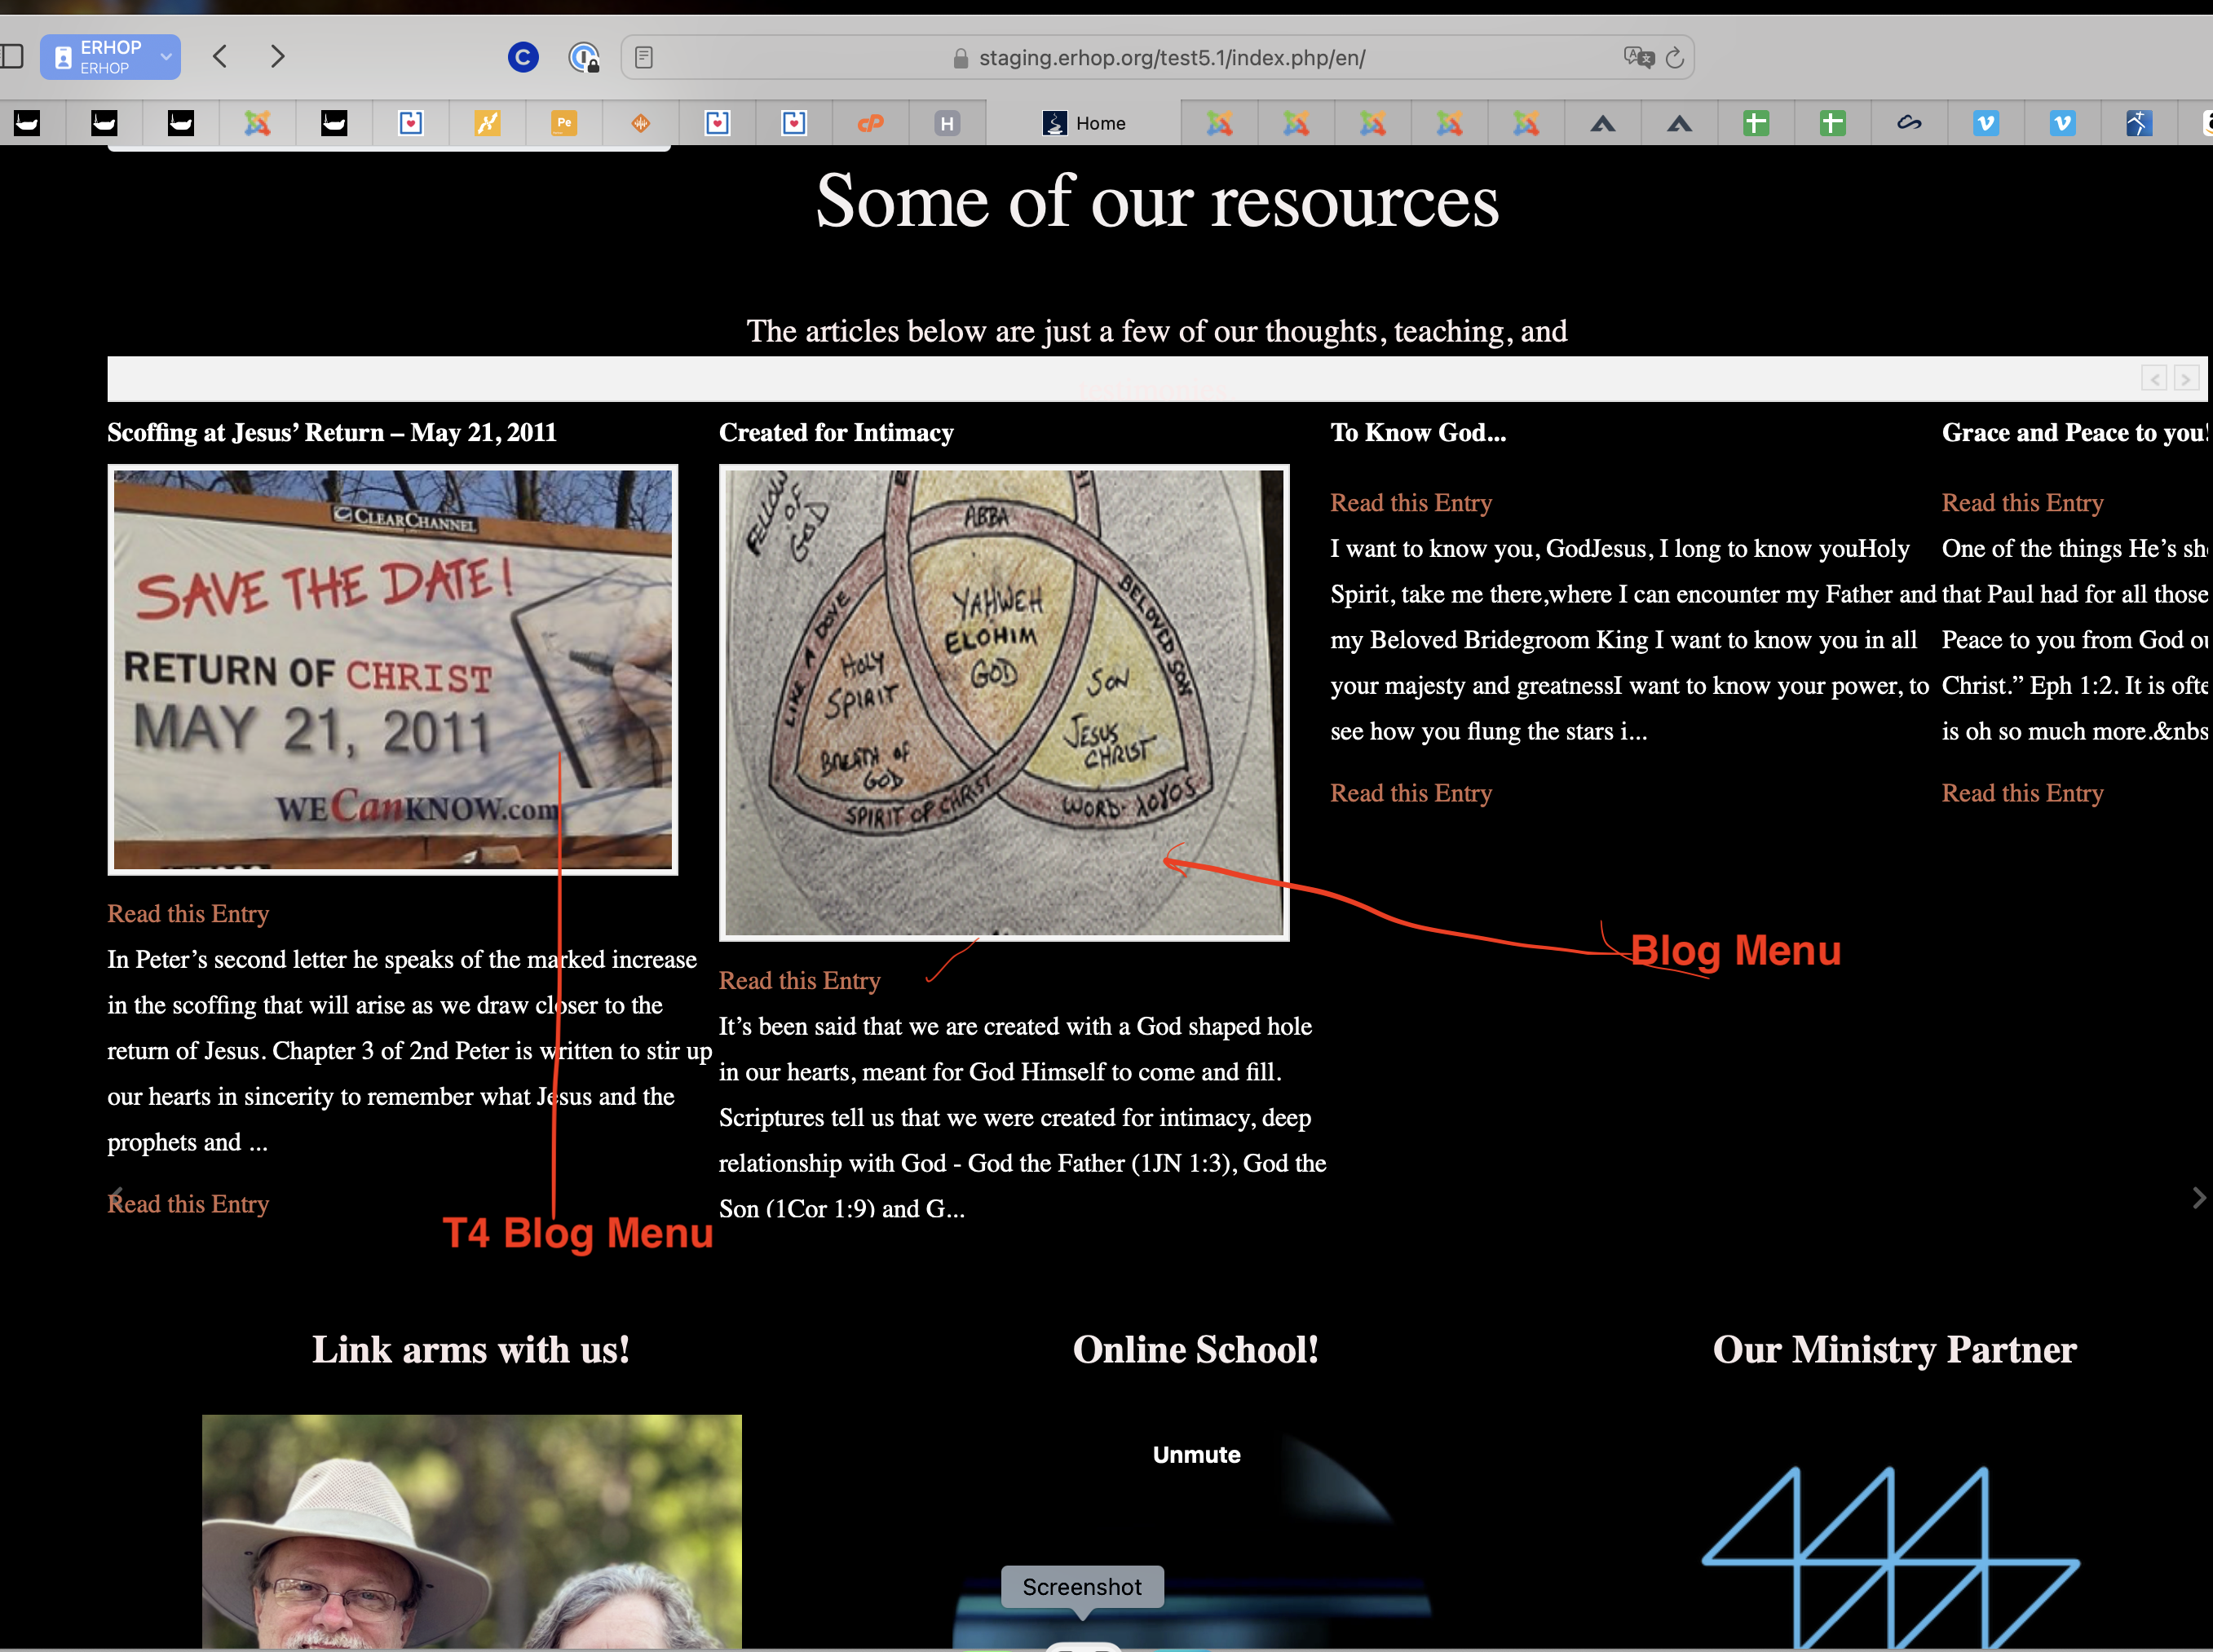This screenshot has width=2213, height=1652.
Task: Click Read this Entry above Created for Intimacy text
Action: pyautogui.click(x=799, y=981)
